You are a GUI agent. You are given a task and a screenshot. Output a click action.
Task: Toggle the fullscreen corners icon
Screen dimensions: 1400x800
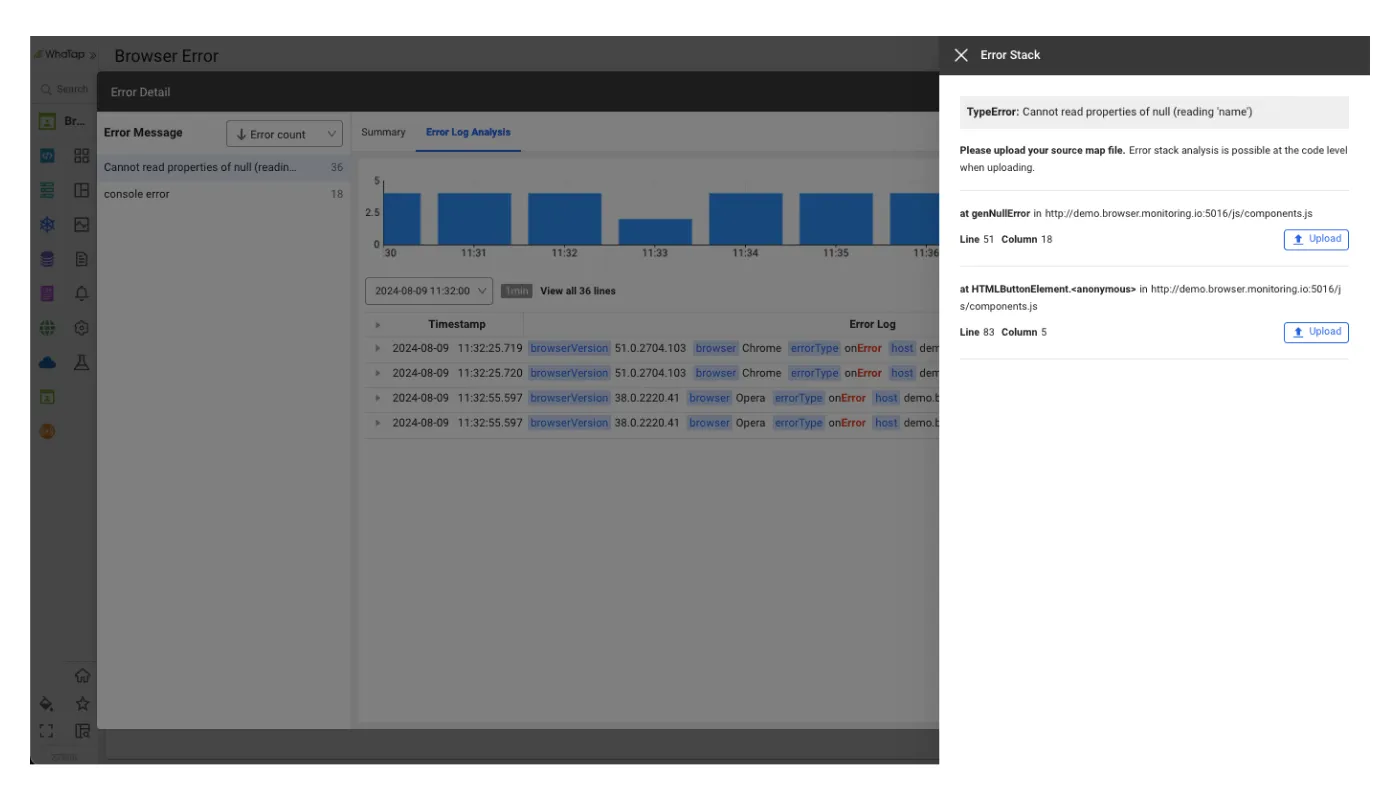[x=46, y=731]
